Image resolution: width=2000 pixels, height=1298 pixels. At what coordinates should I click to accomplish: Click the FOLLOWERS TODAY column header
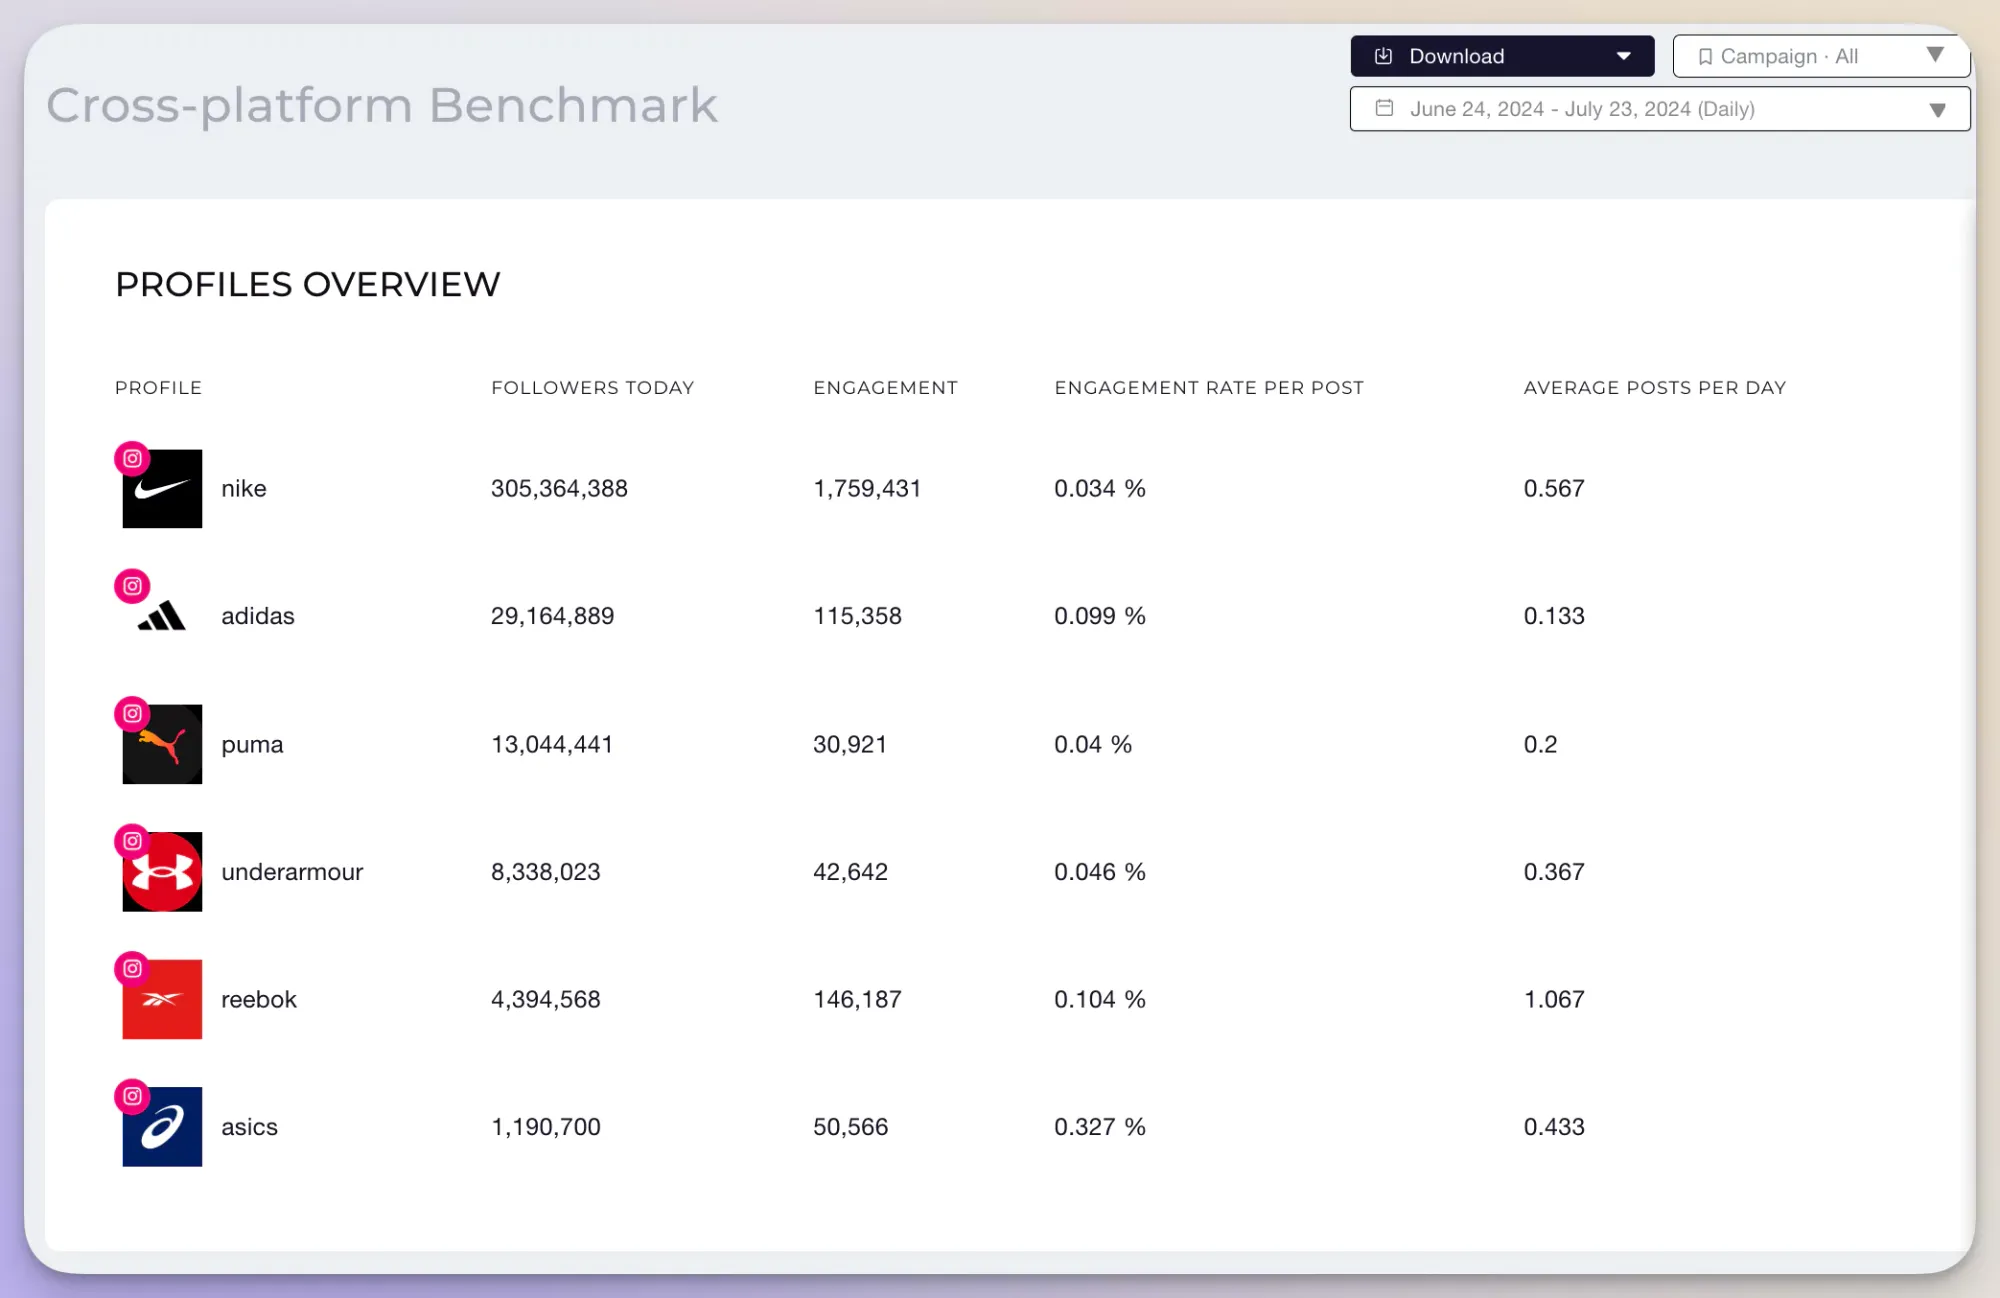(593, 388)
